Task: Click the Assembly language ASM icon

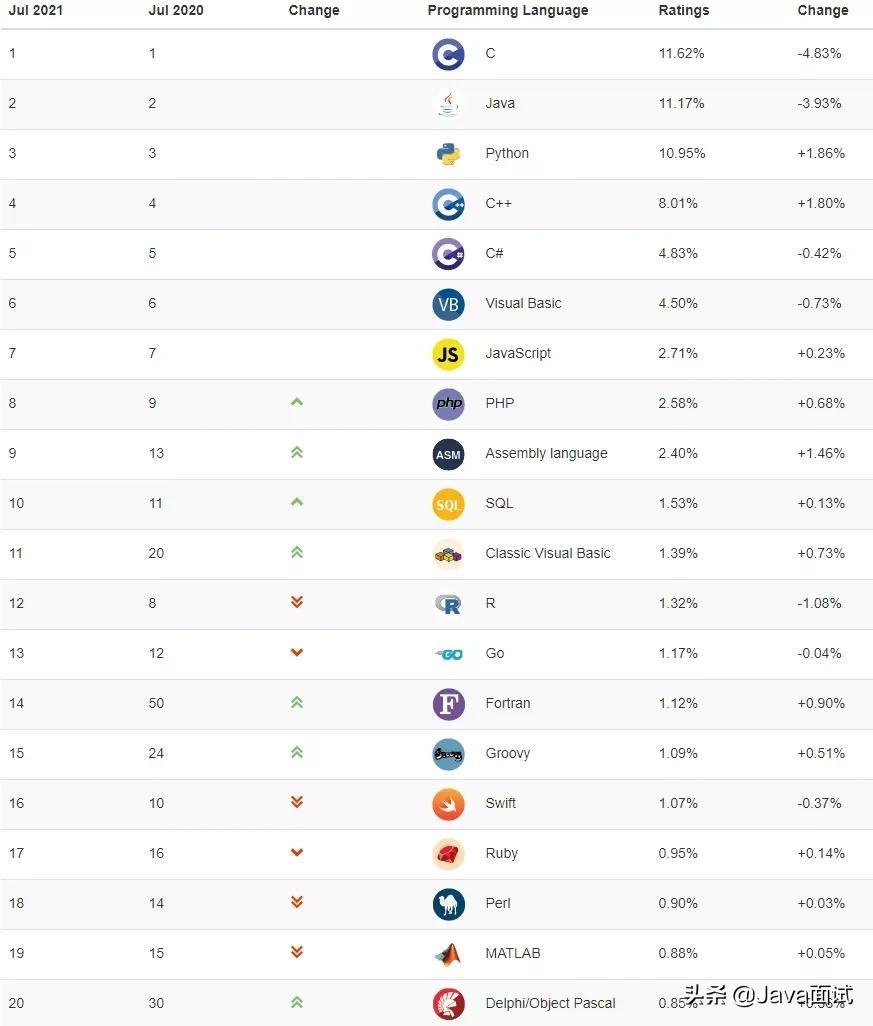Action: [x=448, y=454]
